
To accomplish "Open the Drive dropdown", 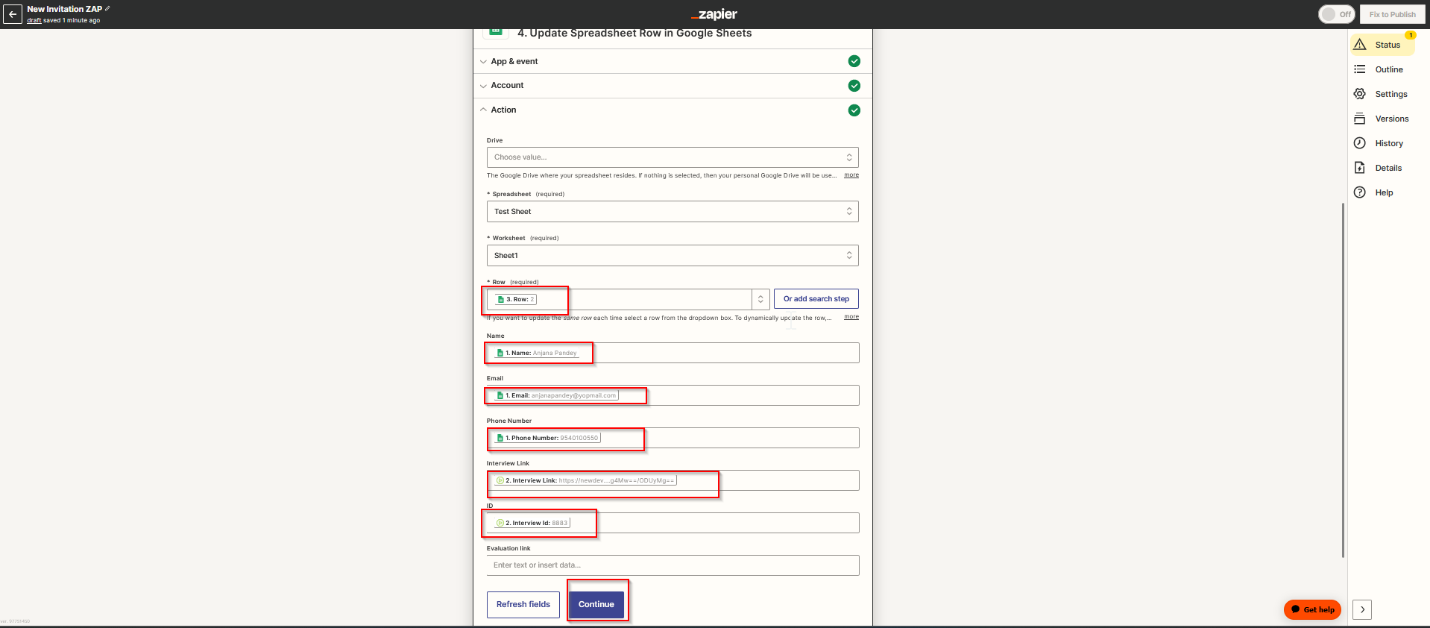I will point(672,157).
